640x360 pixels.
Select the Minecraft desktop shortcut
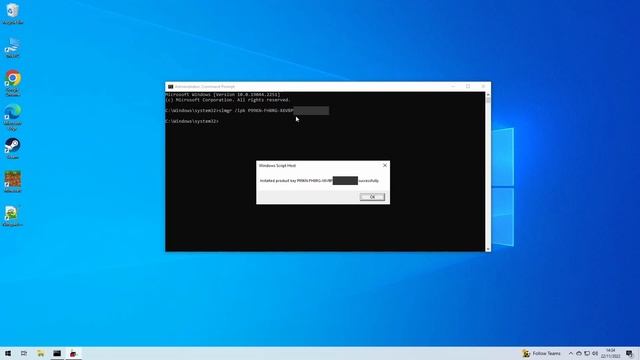click(13, 182)
